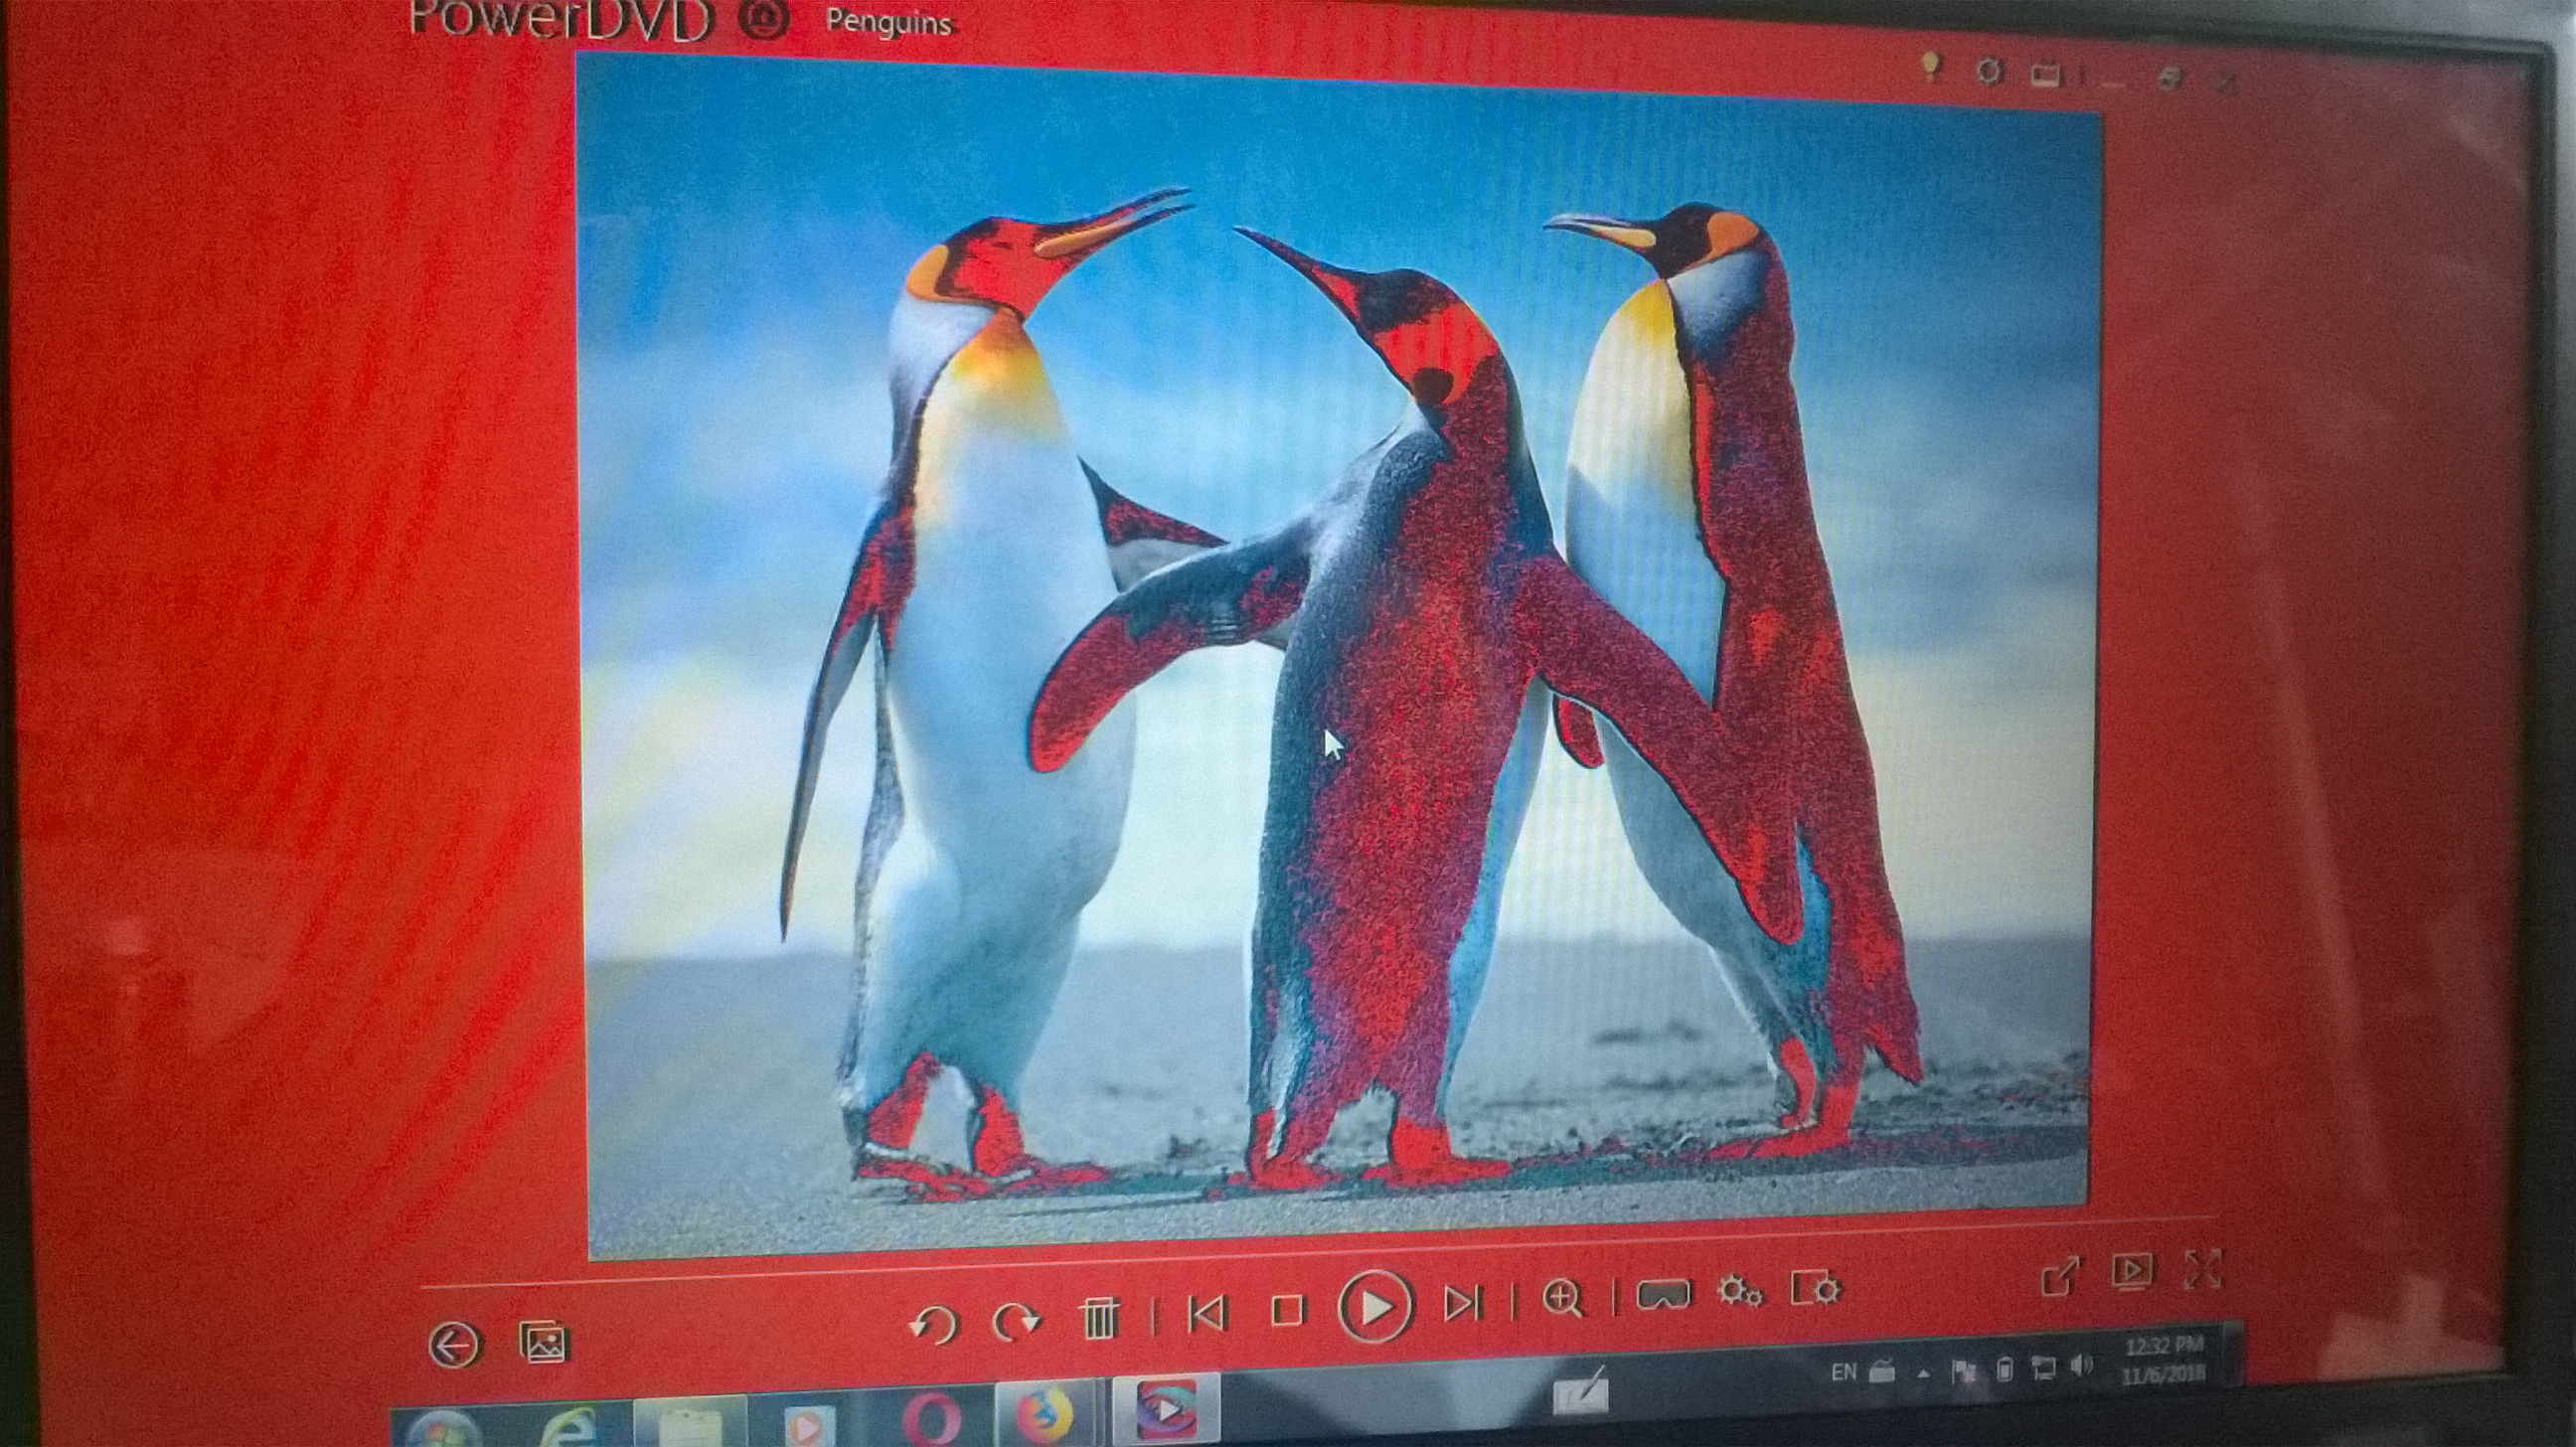Open the gear settings in title bar
This screenshot has width=2576, height=1447.
pos(1989,71)
